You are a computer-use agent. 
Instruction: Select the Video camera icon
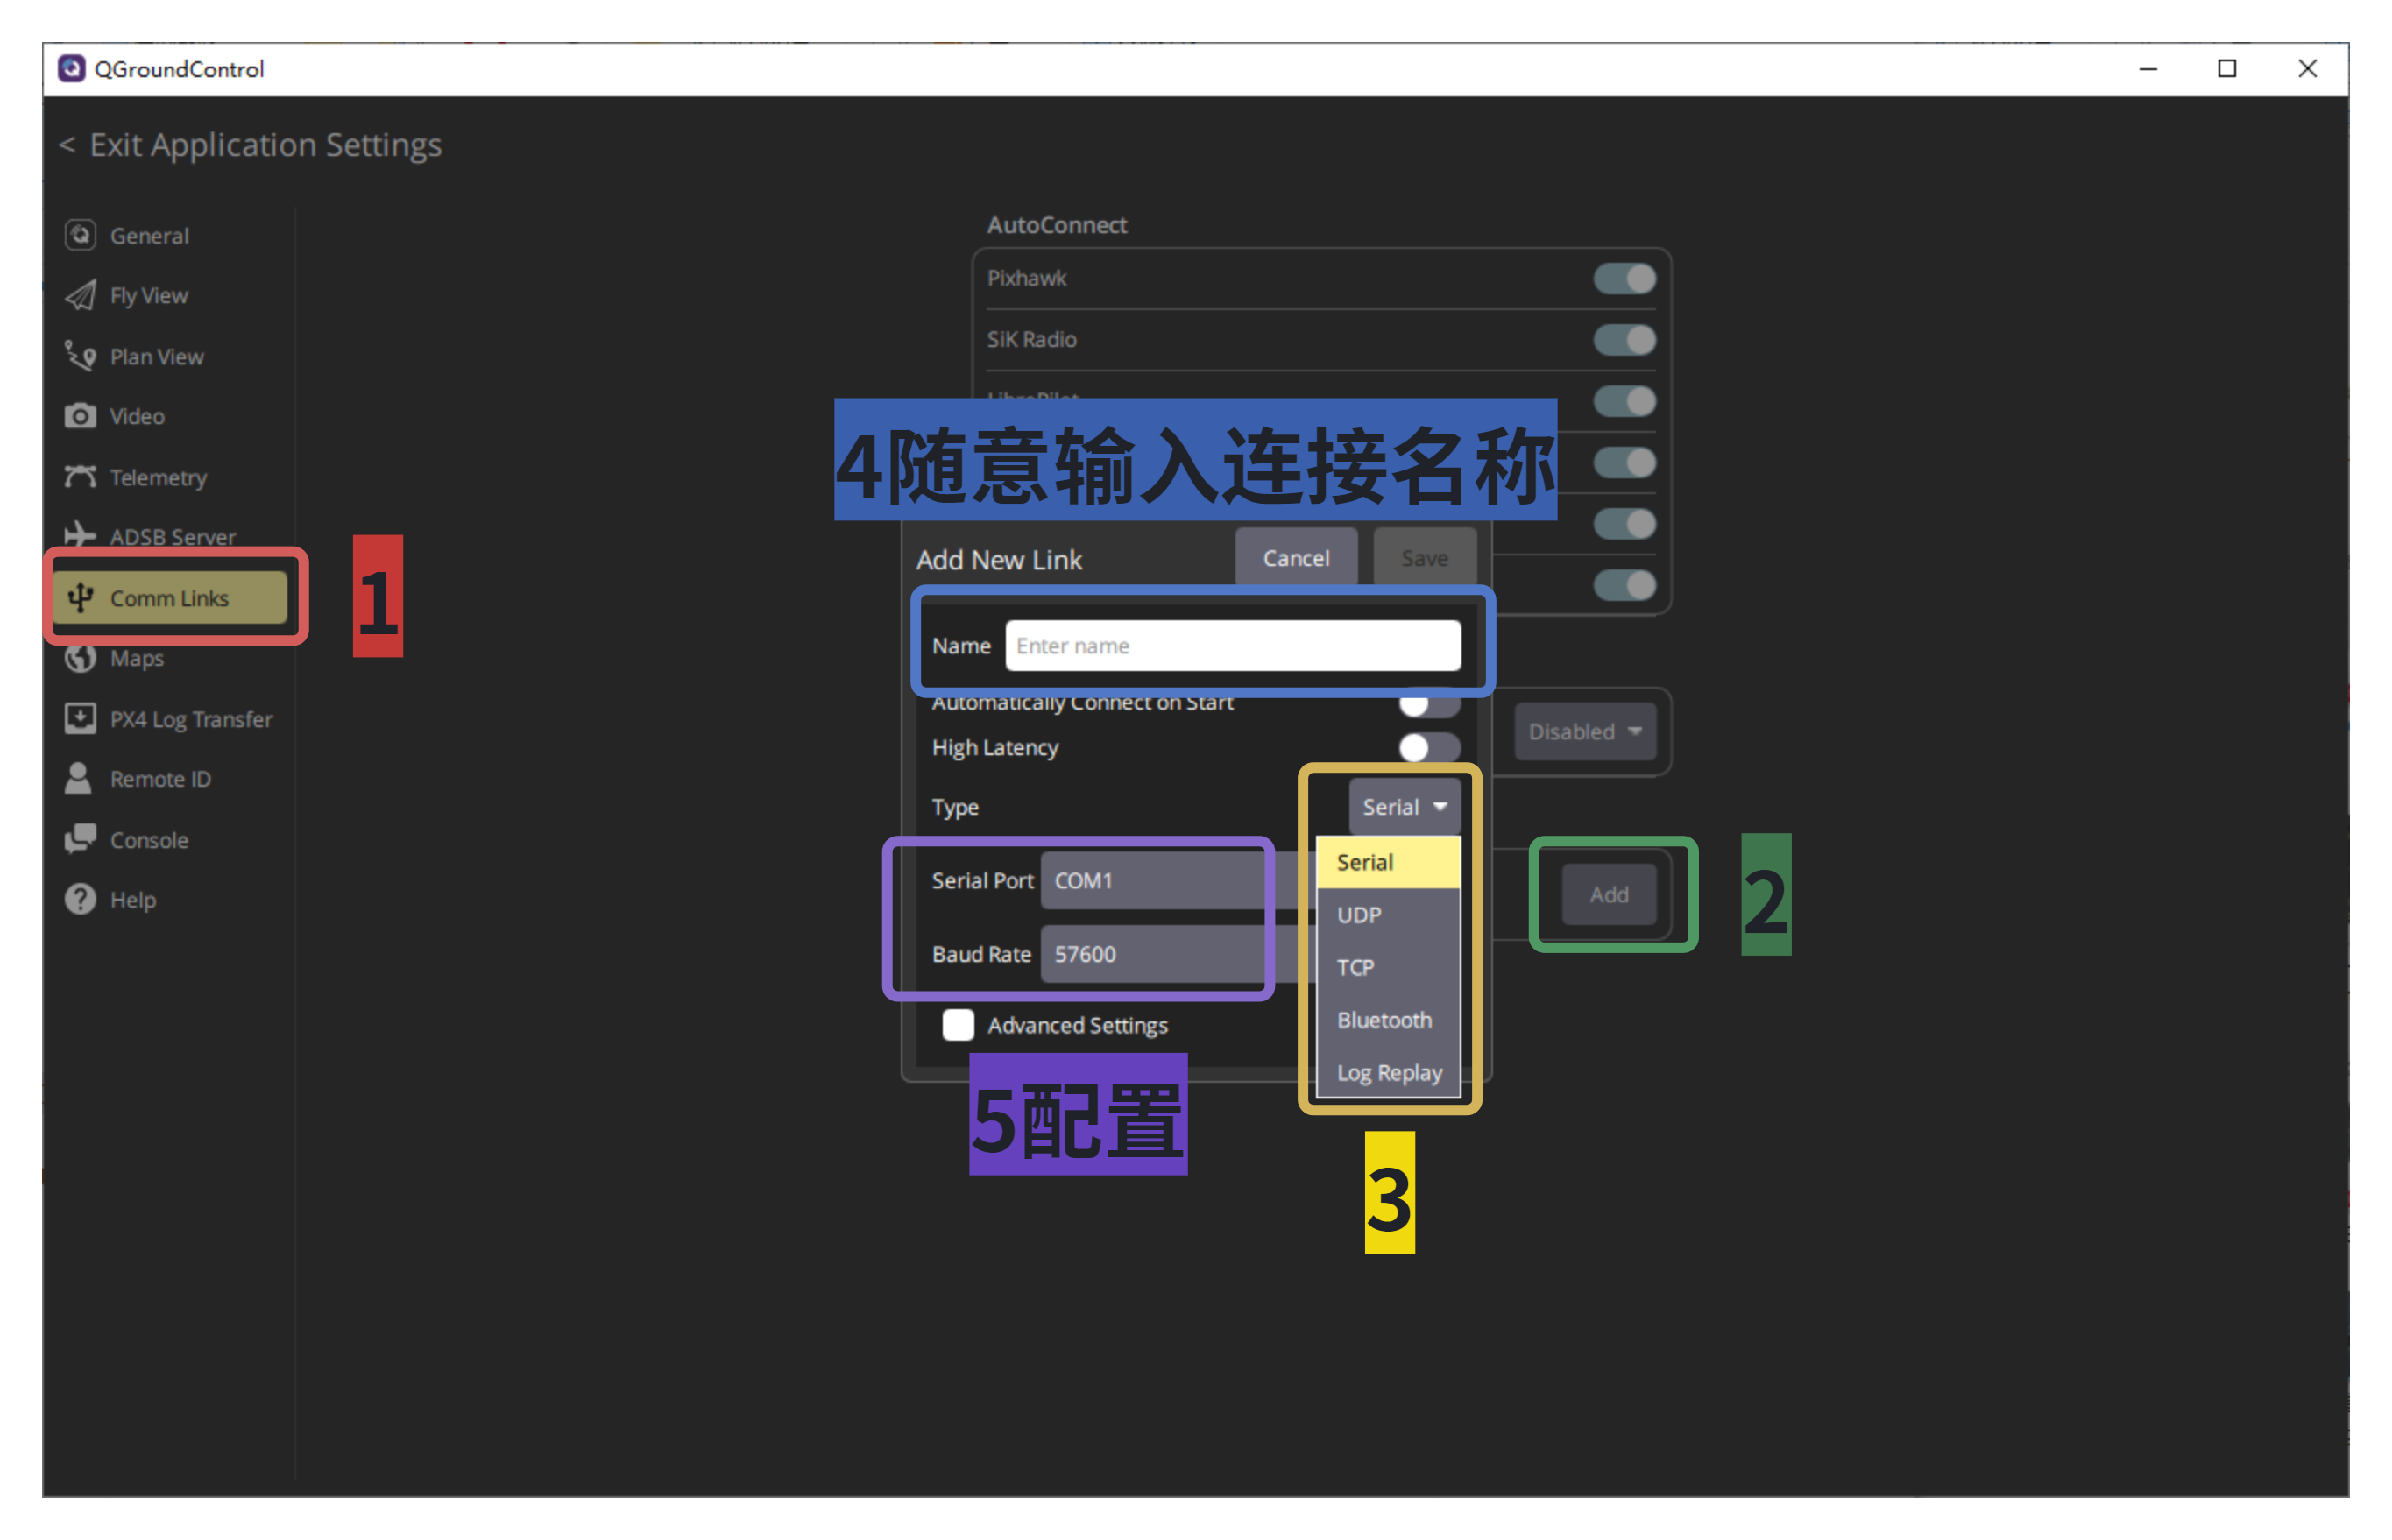coord(80,416)
